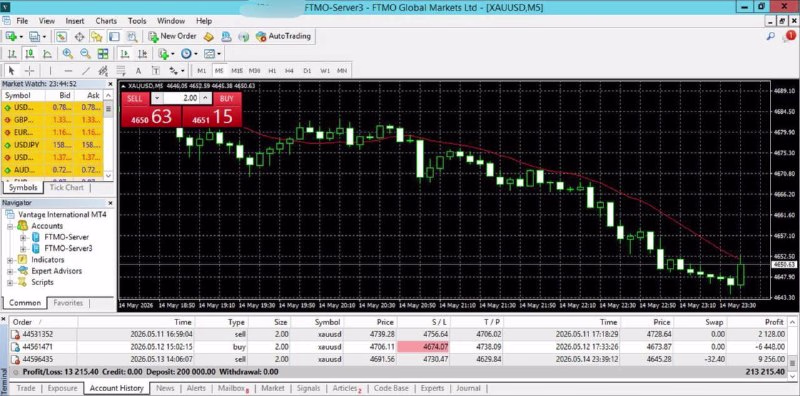Viewport: 800px width, 396px height.
Task: Select the Text 'A' drawing tool
Action: 138,70
